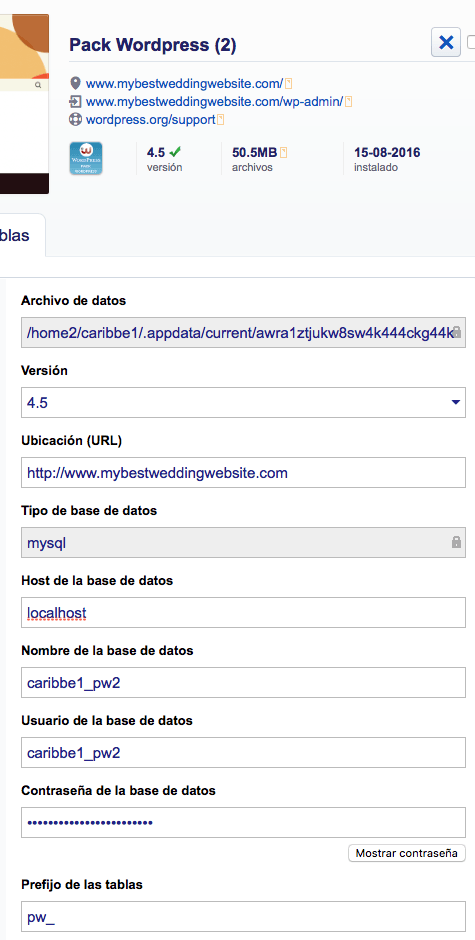The width and height of the screenshot is (475, 940).
Task: Click the orange icon next to 50.5MB
Action: tap(284, 152)
